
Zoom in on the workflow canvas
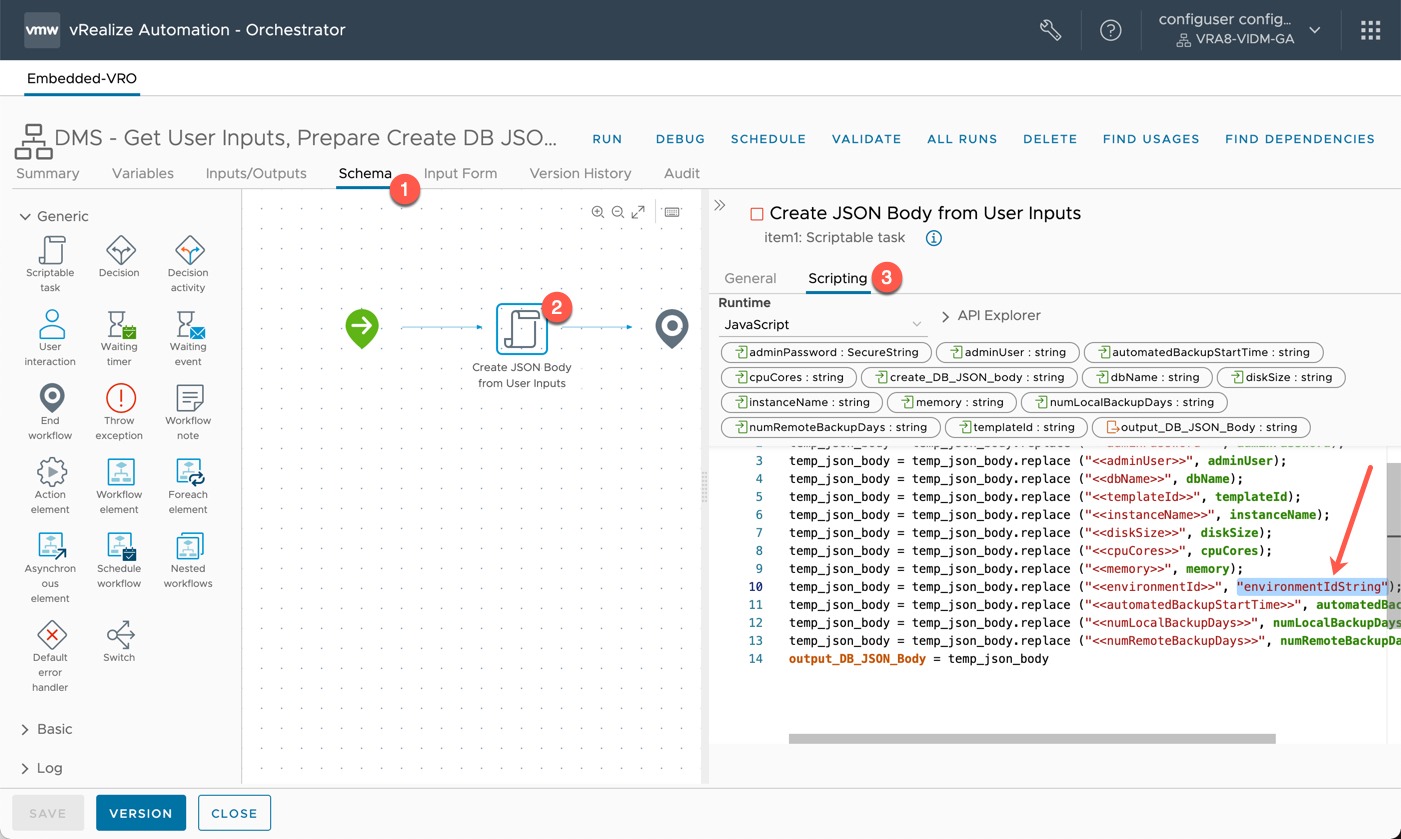pyautogui.click(x=598, y=212)
